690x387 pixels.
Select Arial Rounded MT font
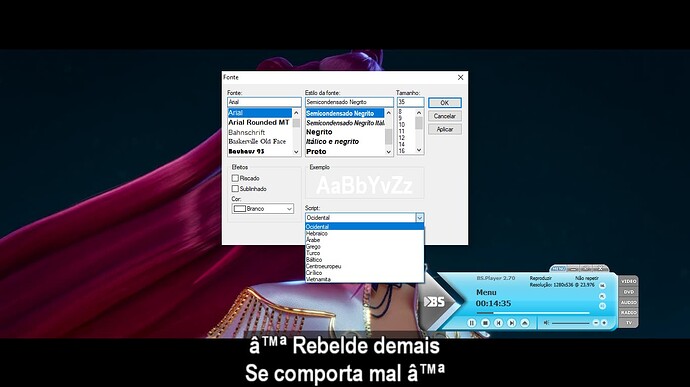[259, 122]
